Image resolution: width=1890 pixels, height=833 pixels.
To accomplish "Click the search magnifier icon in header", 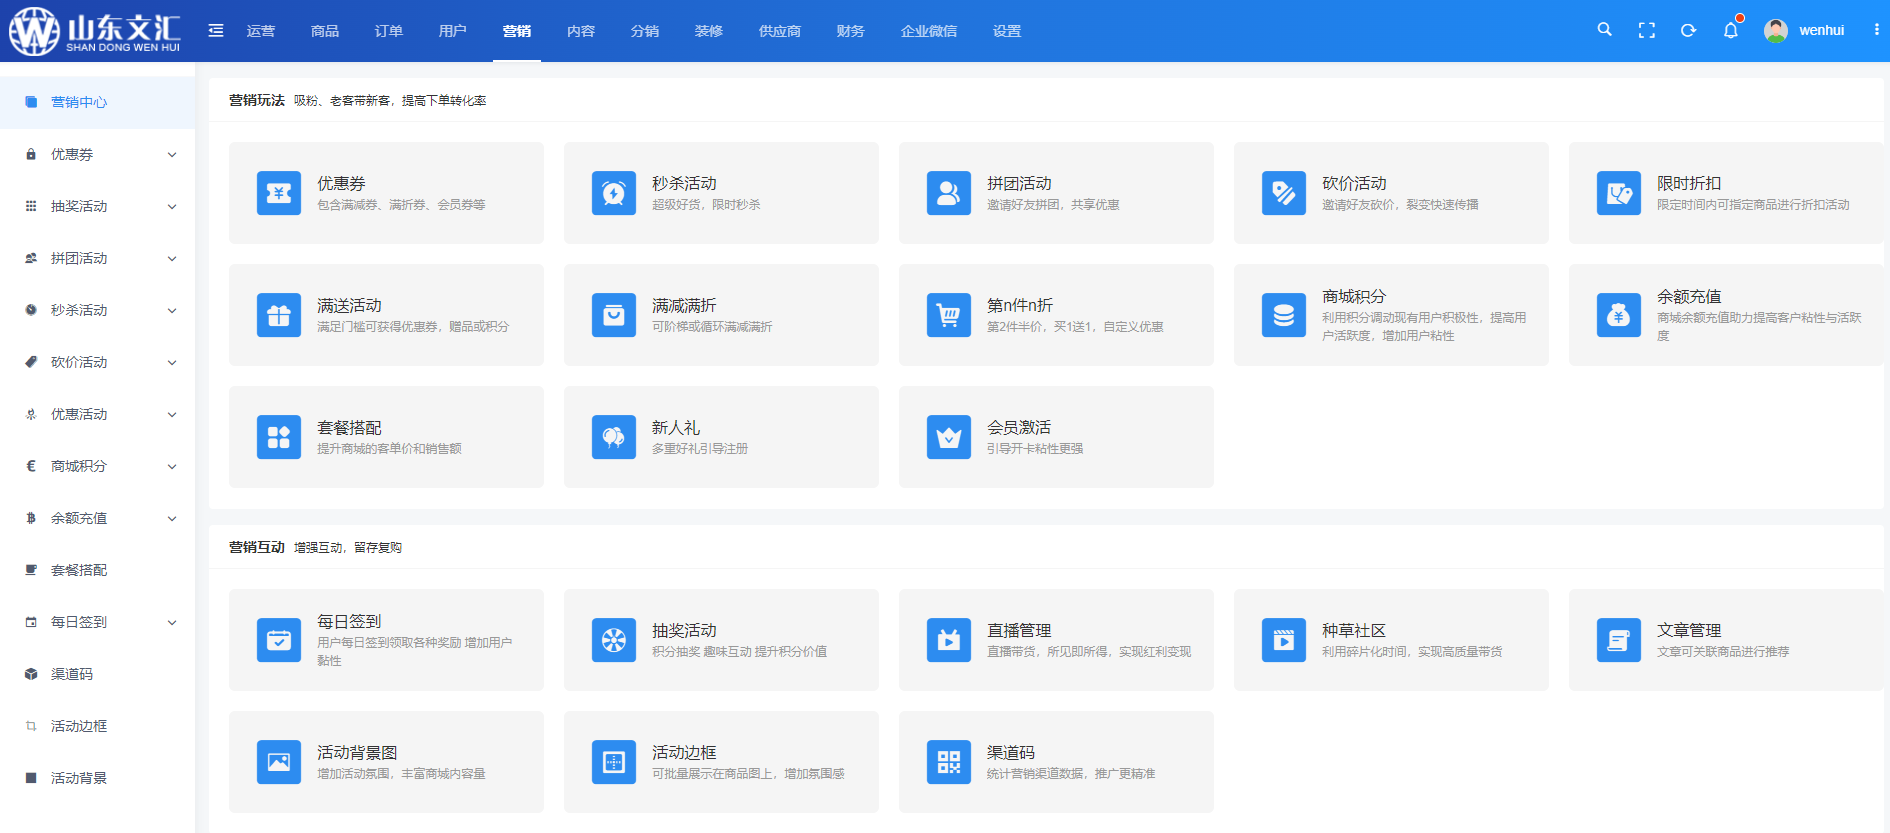I will 1604,30.
